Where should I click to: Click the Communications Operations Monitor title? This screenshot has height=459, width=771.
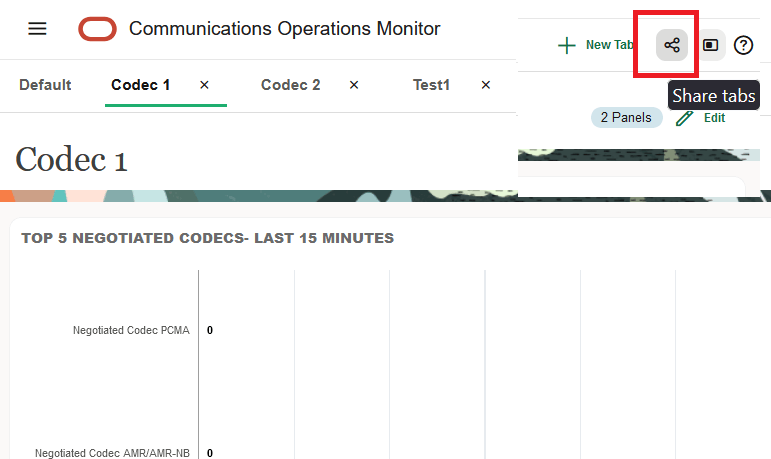285,29
